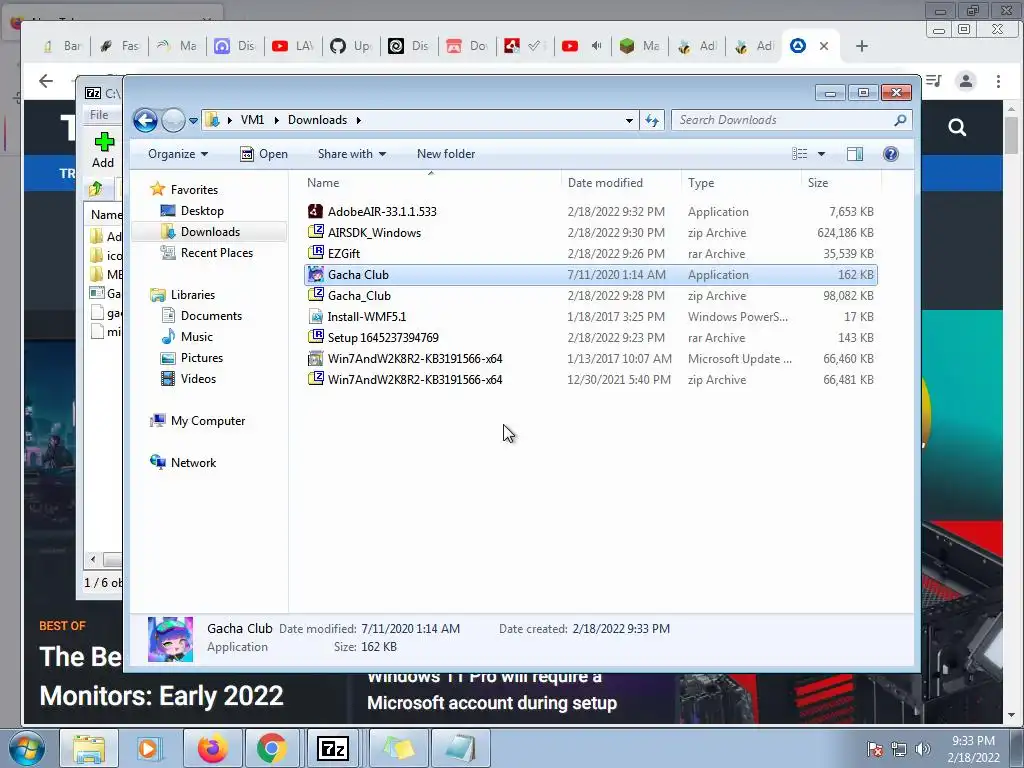Select the Setup 1645237394769 rar archive
The height and width of the screenshot is (768, 1024).
click(x=590, y=338)
